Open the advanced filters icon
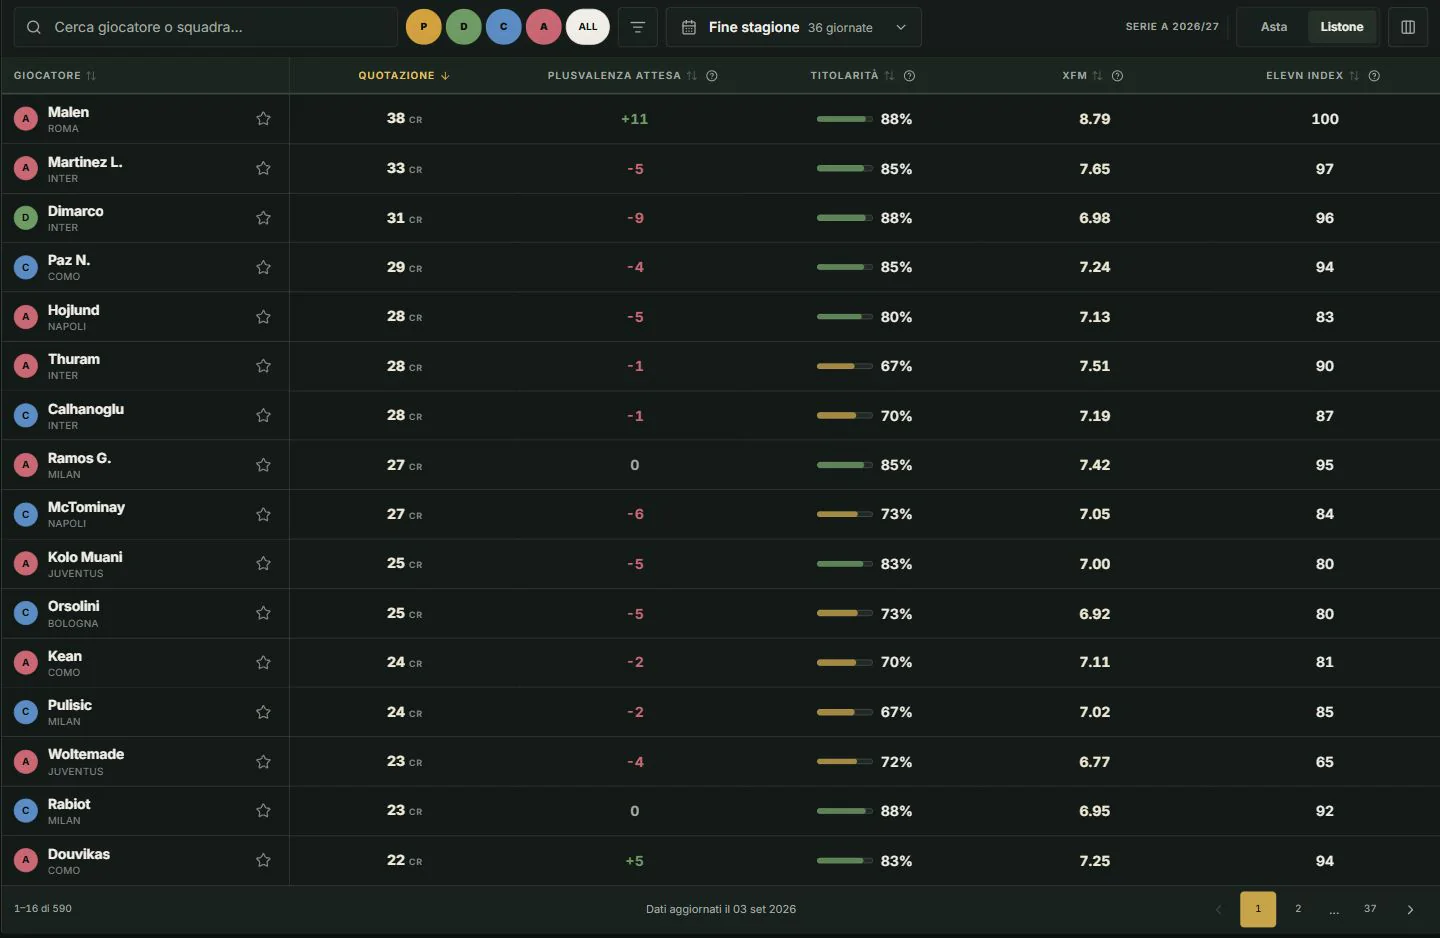The height and width of the screenshot is (938, 1440). (x=638, y=27)
